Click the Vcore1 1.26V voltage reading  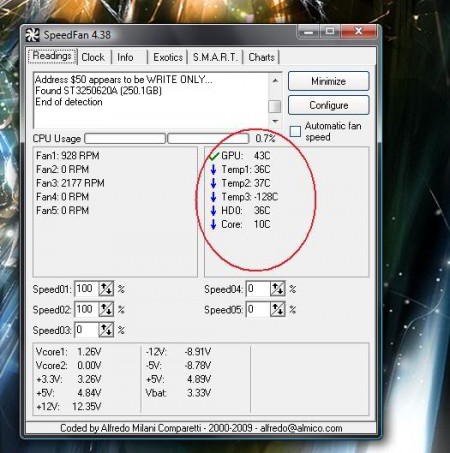pos(68,352)
